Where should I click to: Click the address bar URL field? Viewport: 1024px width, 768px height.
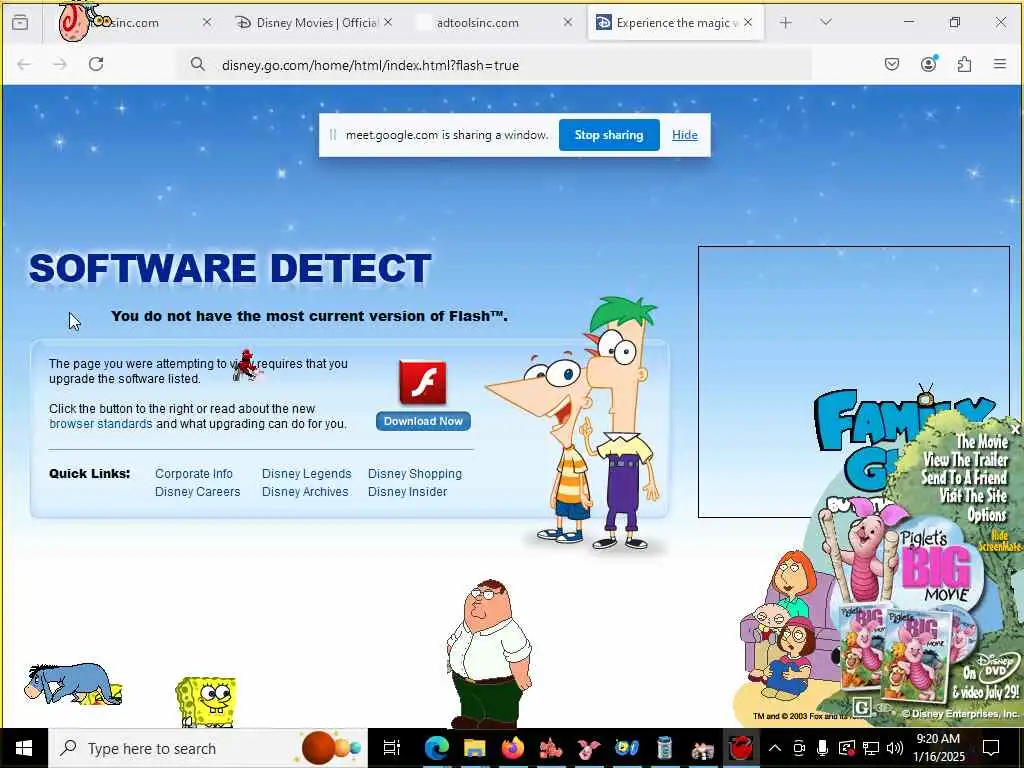coord(494,65)
